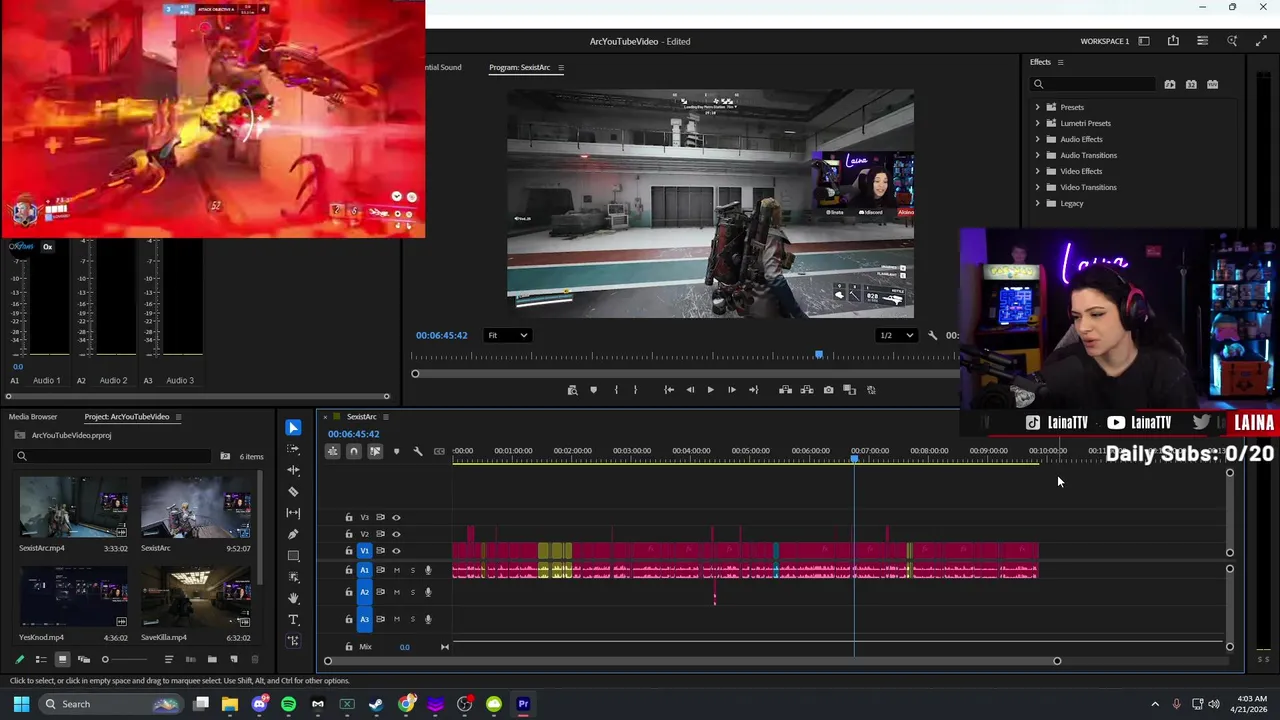
Task: Expand the Presets folder in Effects
Action: pyautogui.click(x=1037, y=107)
